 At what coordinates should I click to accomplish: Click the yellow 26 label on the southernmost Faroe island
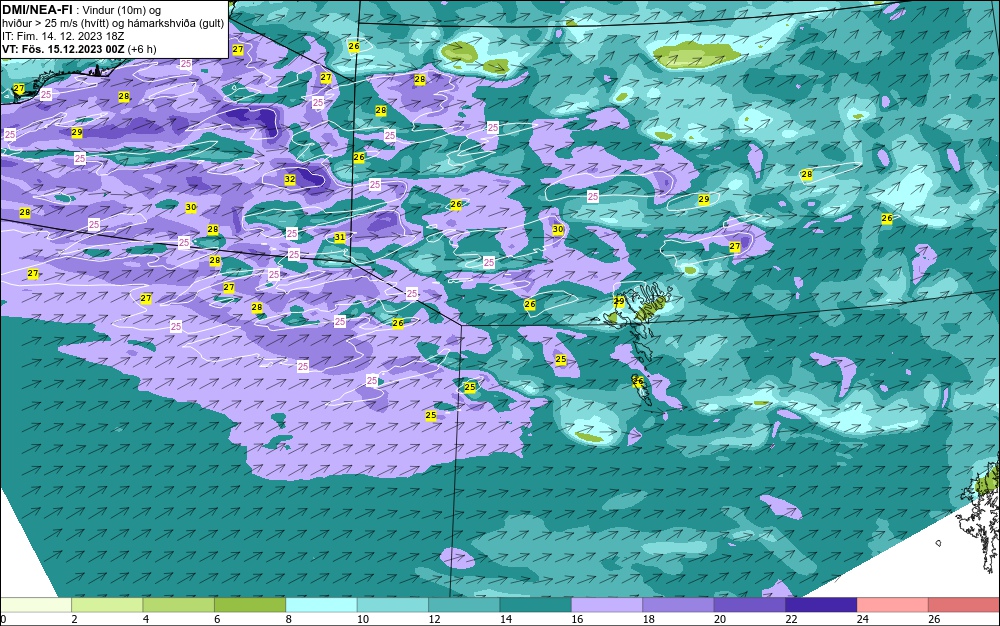click(638, 381)
